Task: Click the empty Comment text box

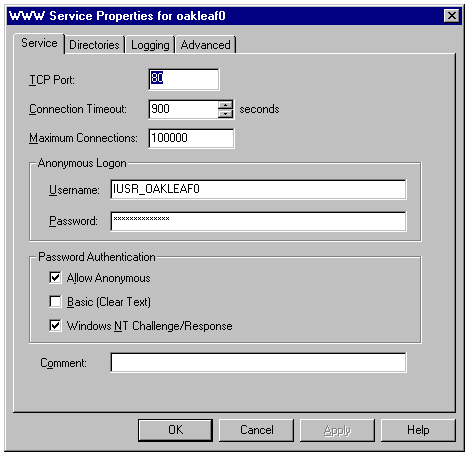Action: (258, 362)
